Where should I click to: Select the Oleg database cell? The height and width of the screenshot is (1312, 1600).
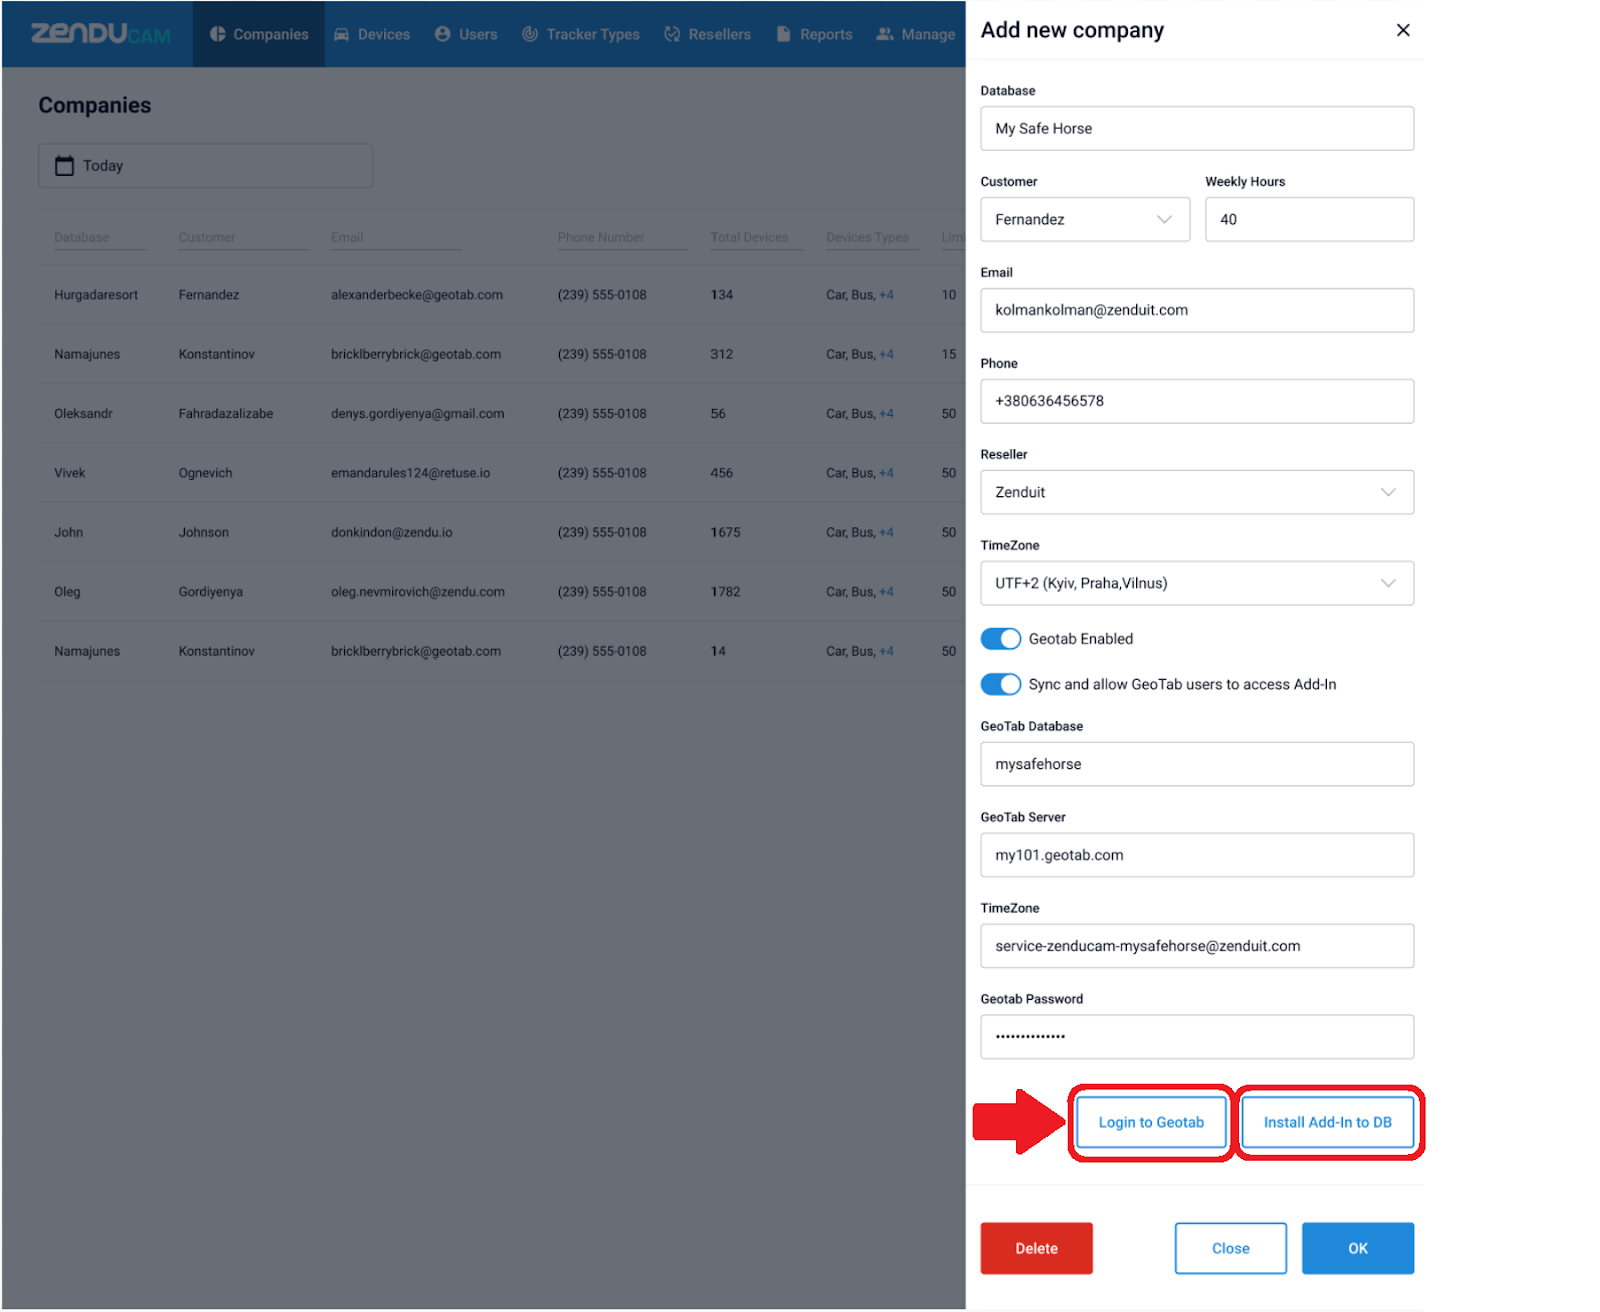[x=67, y=591]
